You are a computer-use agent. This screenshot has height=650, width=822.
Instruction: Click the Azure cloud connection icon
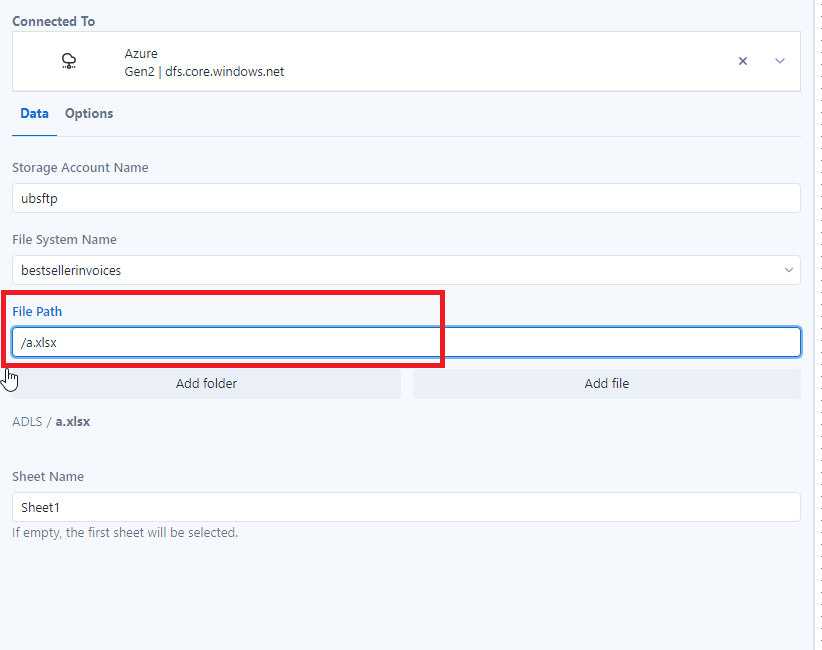(x=68, y=61)
